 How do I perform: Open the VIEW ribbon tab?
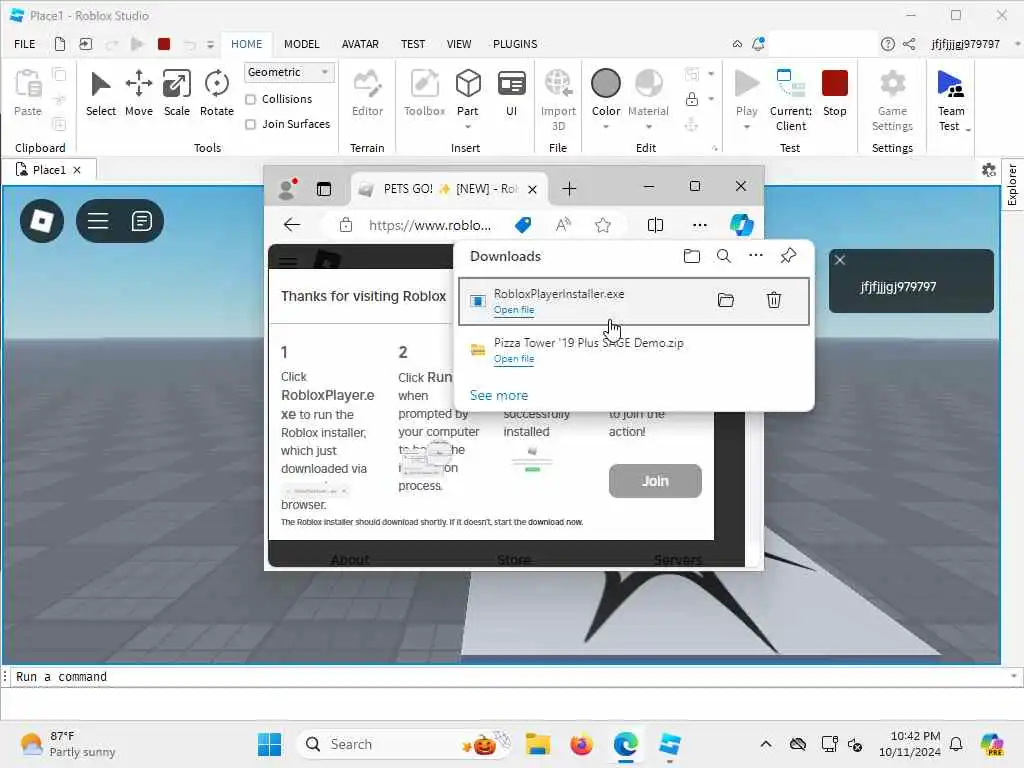point(458,44)
